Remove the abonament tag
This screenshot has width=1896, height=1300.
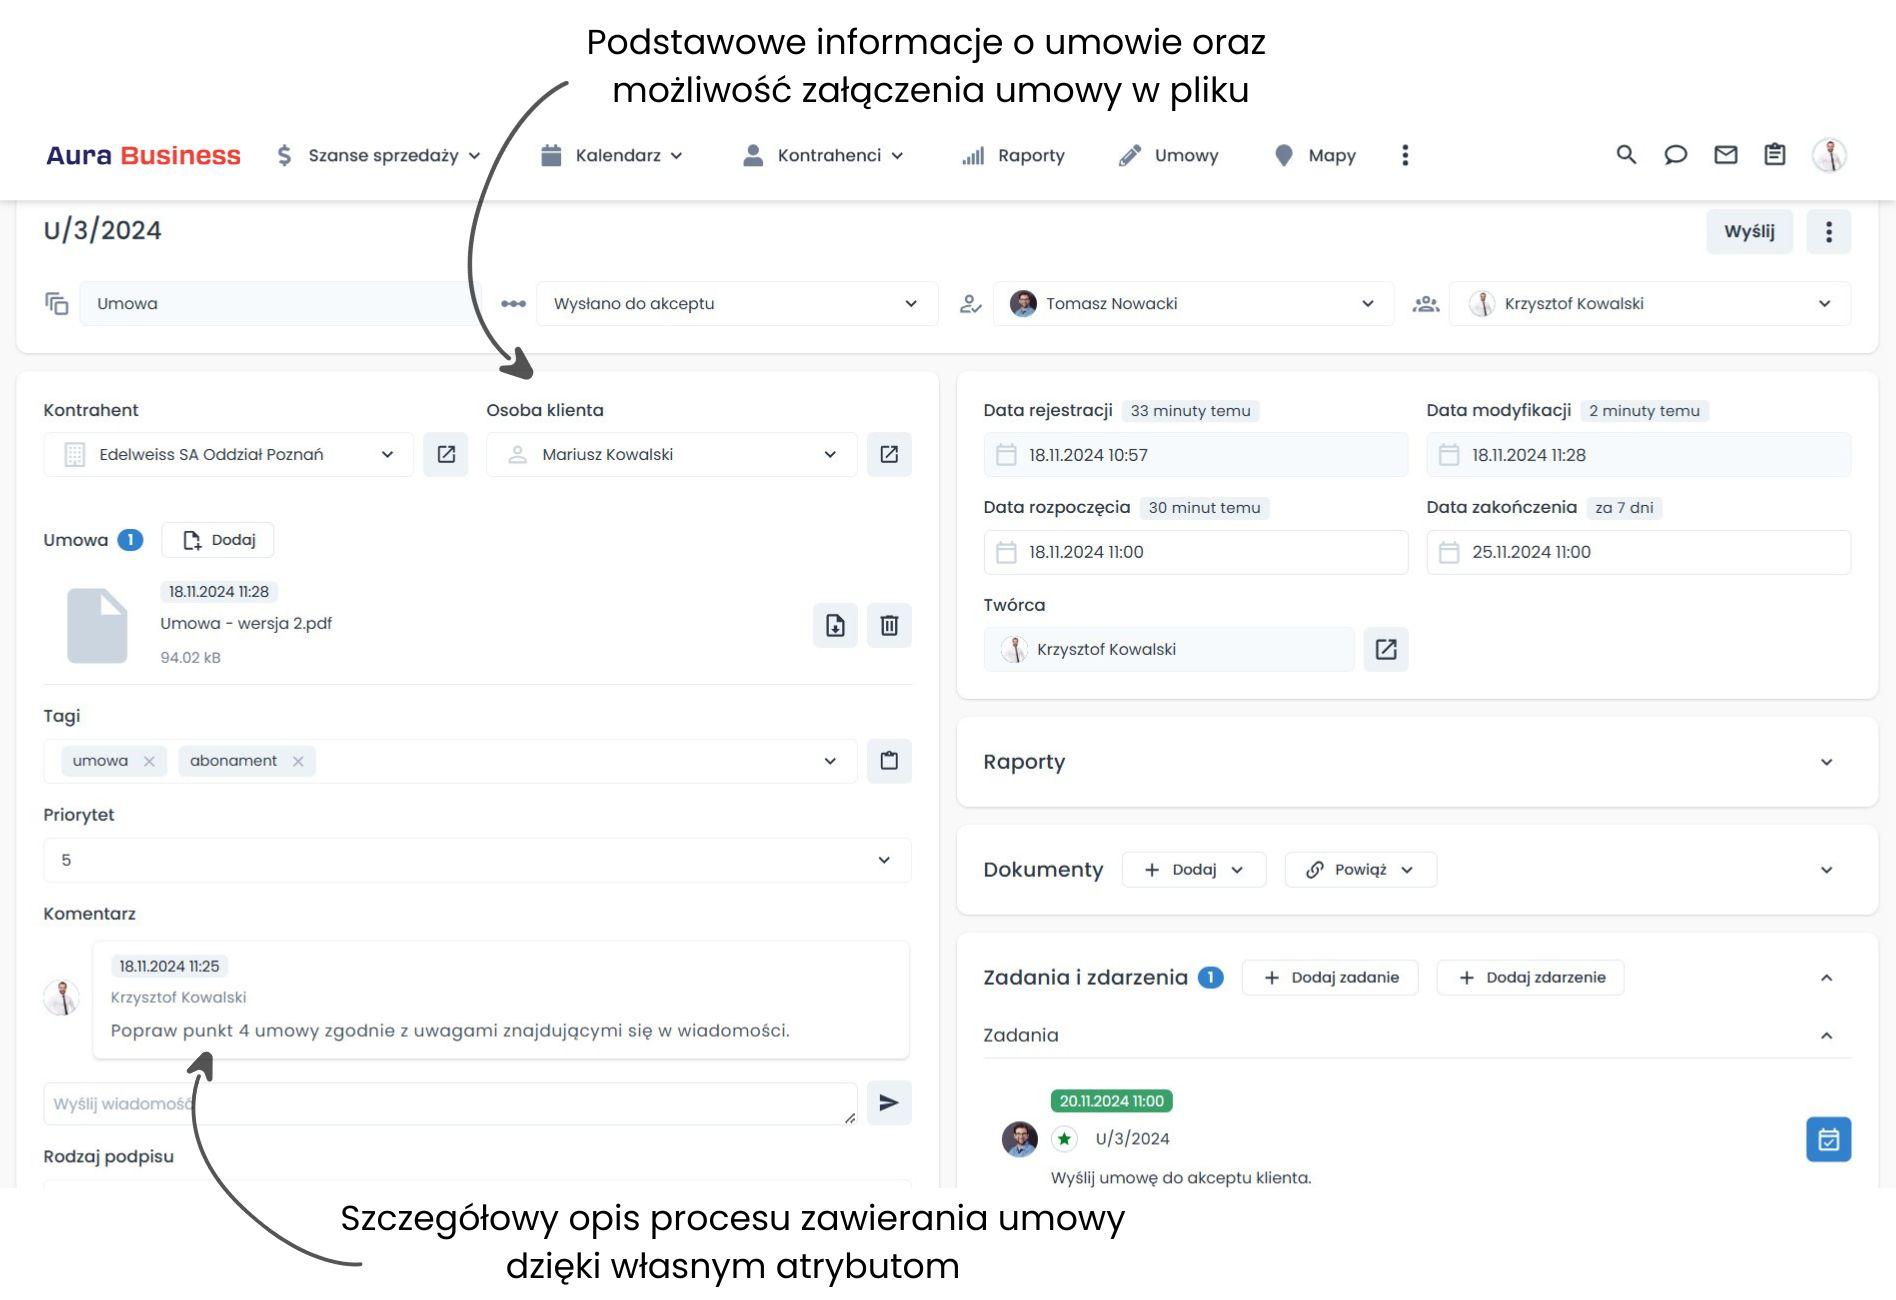coord(297,760)
